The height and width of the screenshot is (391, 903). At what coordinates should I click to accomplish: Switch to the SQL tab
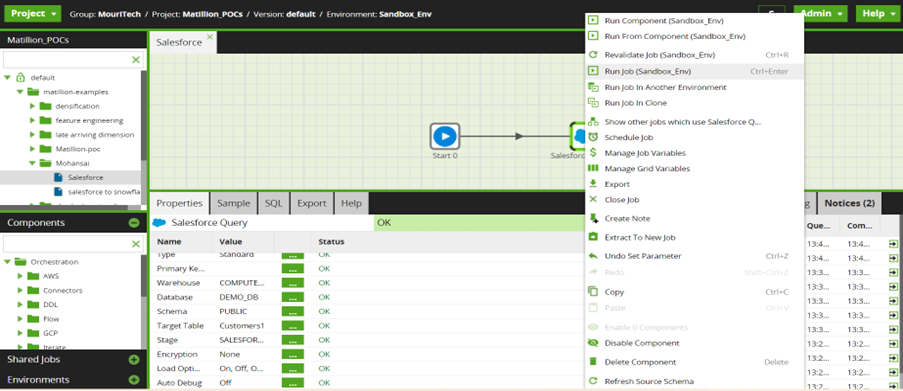(274, 203)
